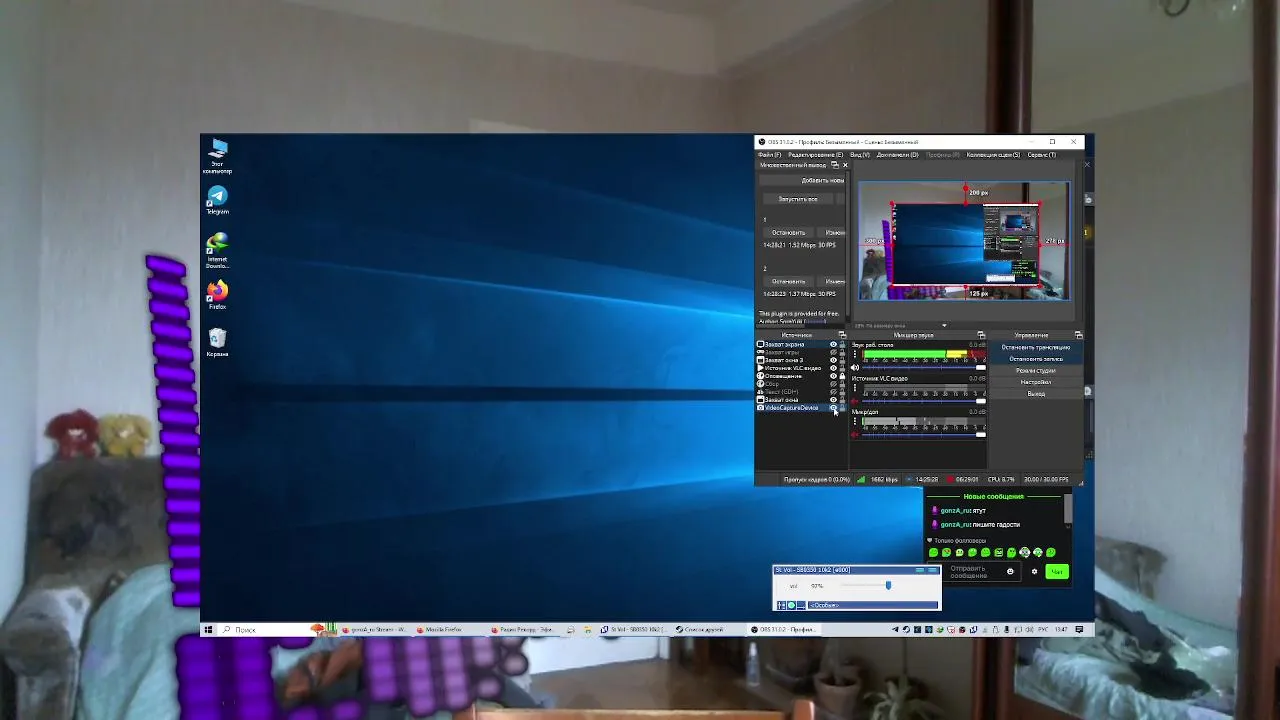Open chat settings gear icon
This screenshot has height=720, width=1280.
(1034, 571)
